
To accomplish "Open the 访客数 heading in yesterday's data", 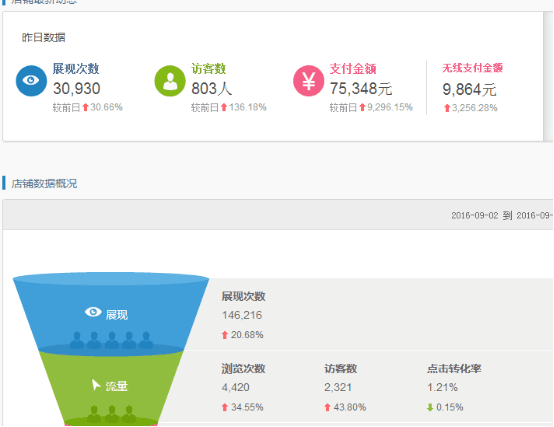I will [208, 69].
